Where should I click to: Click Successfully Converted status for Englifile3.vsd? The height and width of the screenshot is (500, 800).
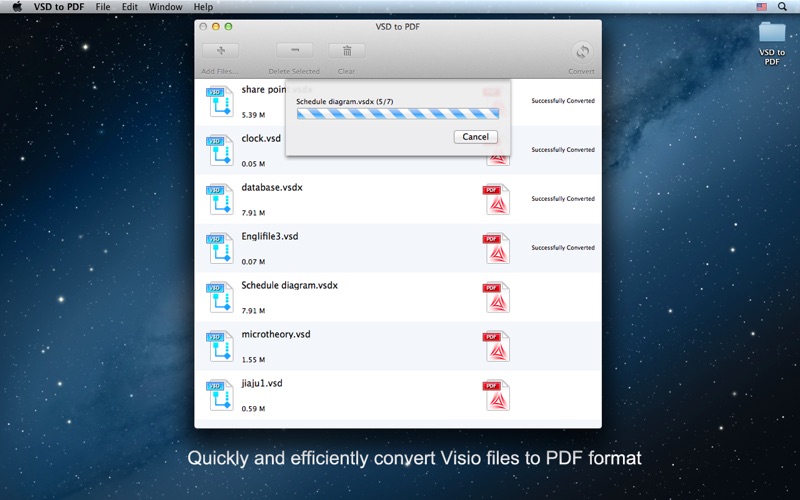pos(563,247)
